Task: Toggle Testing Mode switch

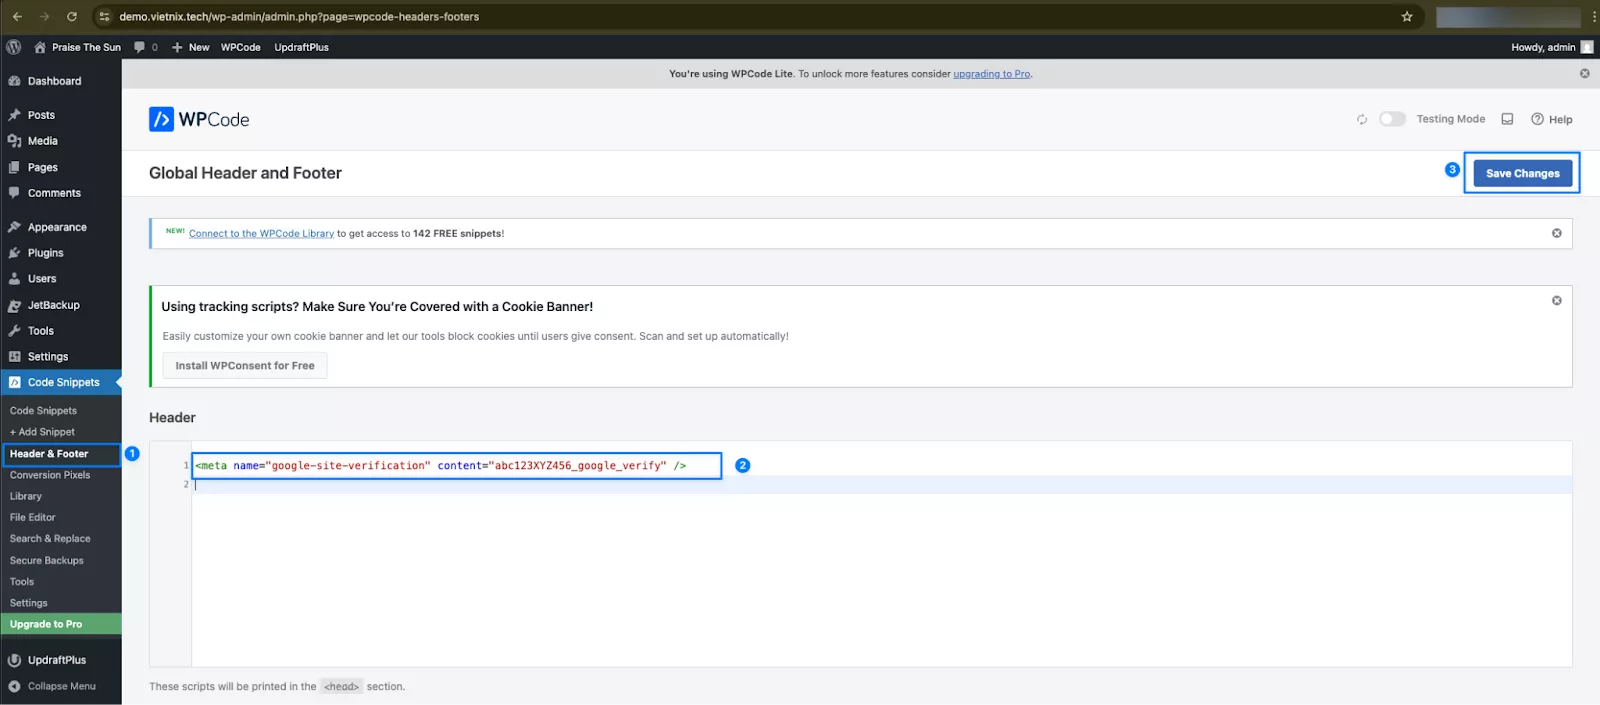Action: click(x=1392, y=119)
